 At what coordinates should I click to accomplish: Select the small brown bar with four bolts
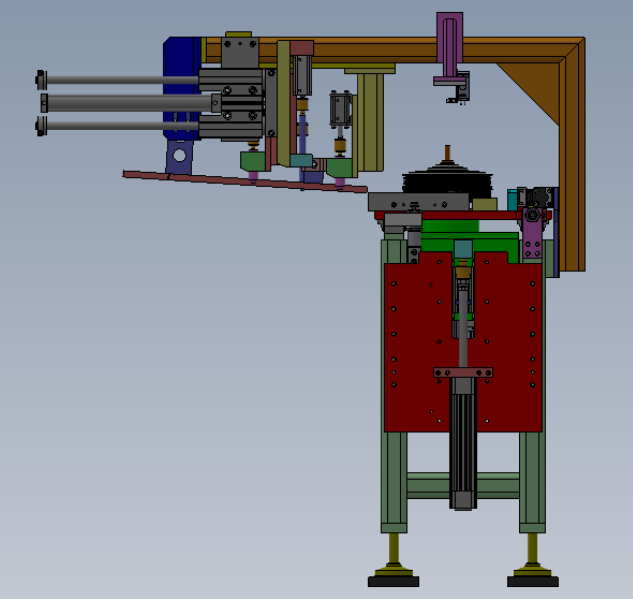click(x=463, y=373)
